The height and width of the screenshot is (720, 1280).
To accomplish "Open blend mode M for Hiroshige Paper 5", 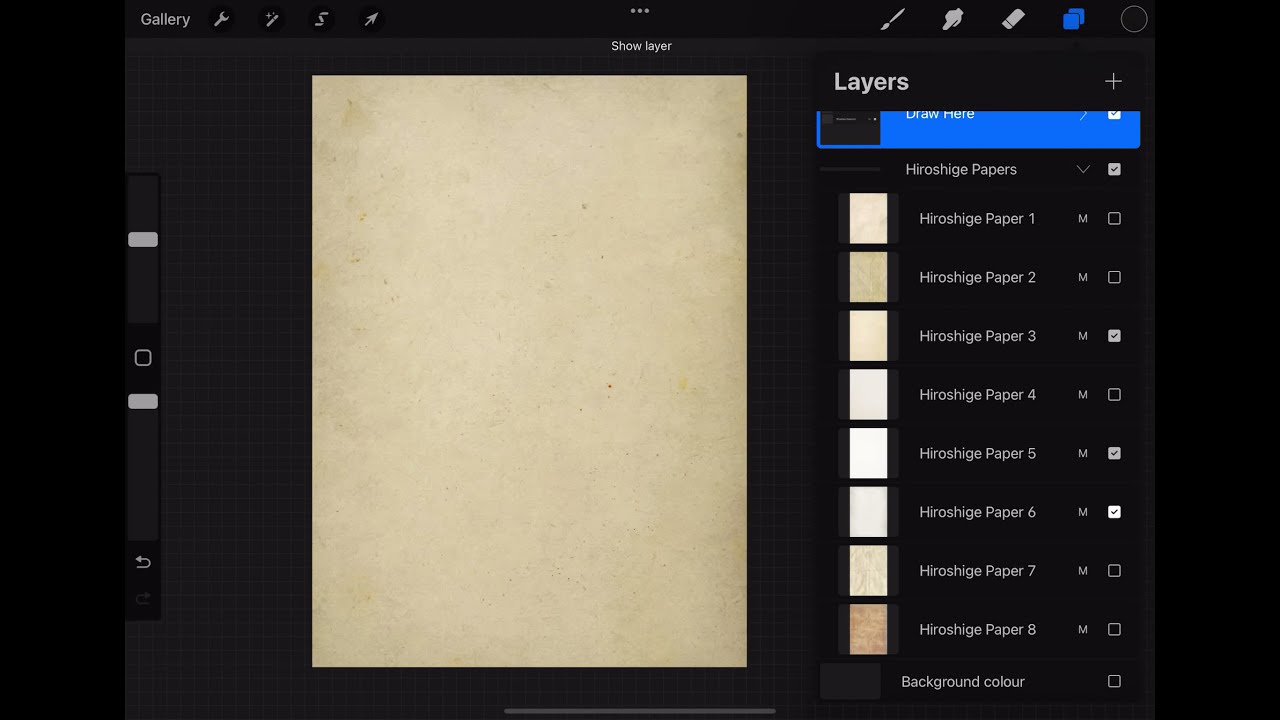I will click(1083, 453).
